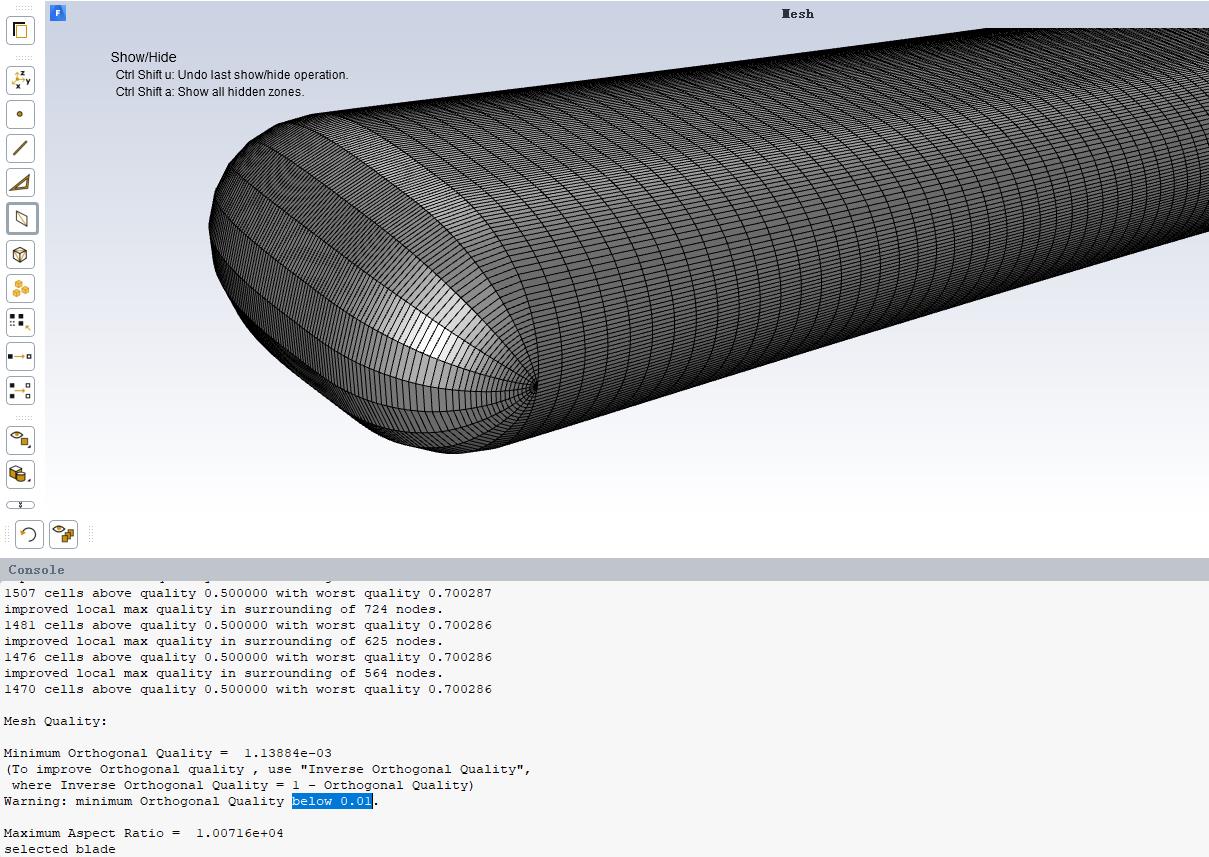Viewport: 1209px width, 857px height.
Task: Select the box zone selection tool
Action: coord(20,254)
